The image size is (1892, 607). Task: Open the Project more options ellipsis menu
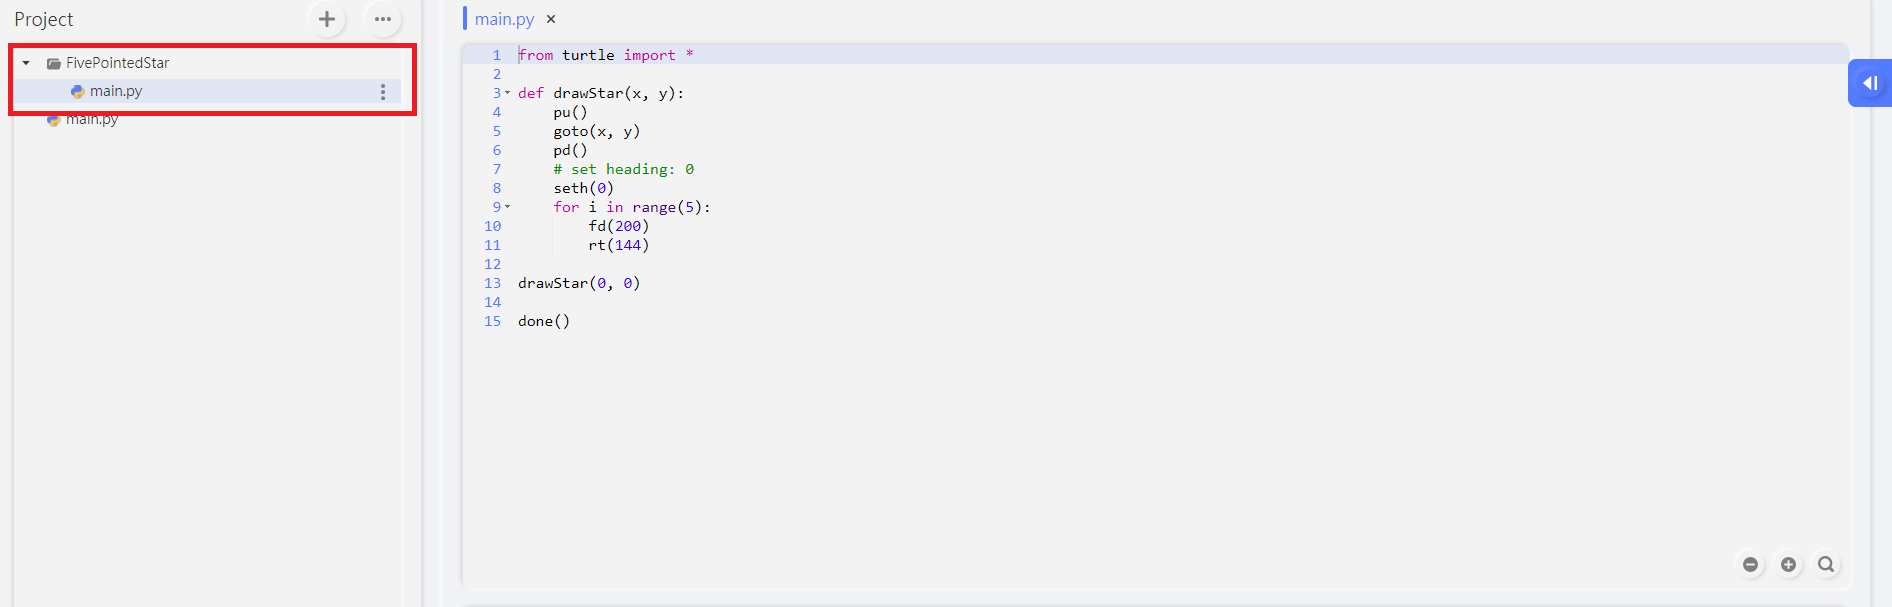pyautogui.click(x=383, y=19)
